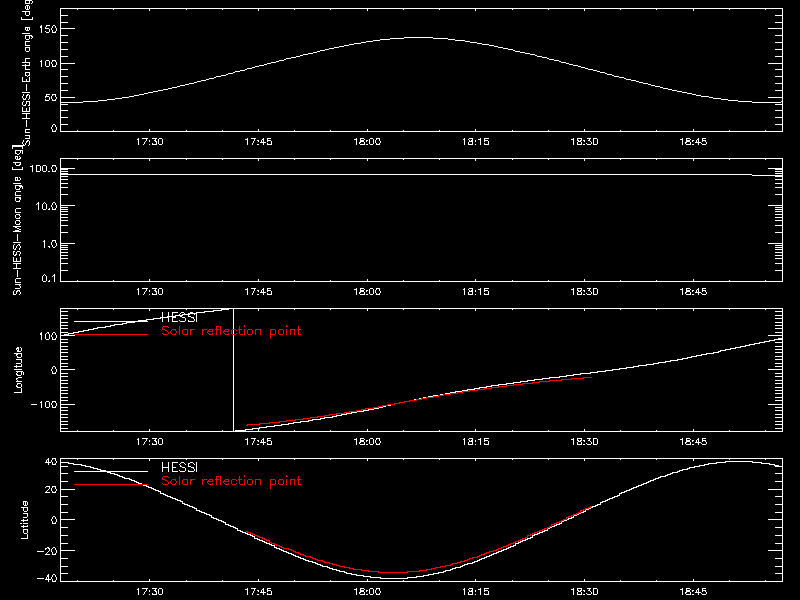Click the 18:00 label under Moon angle plot
Viewport: 800px width, 600px height.
pyautogui.click(x=367, y=292)
